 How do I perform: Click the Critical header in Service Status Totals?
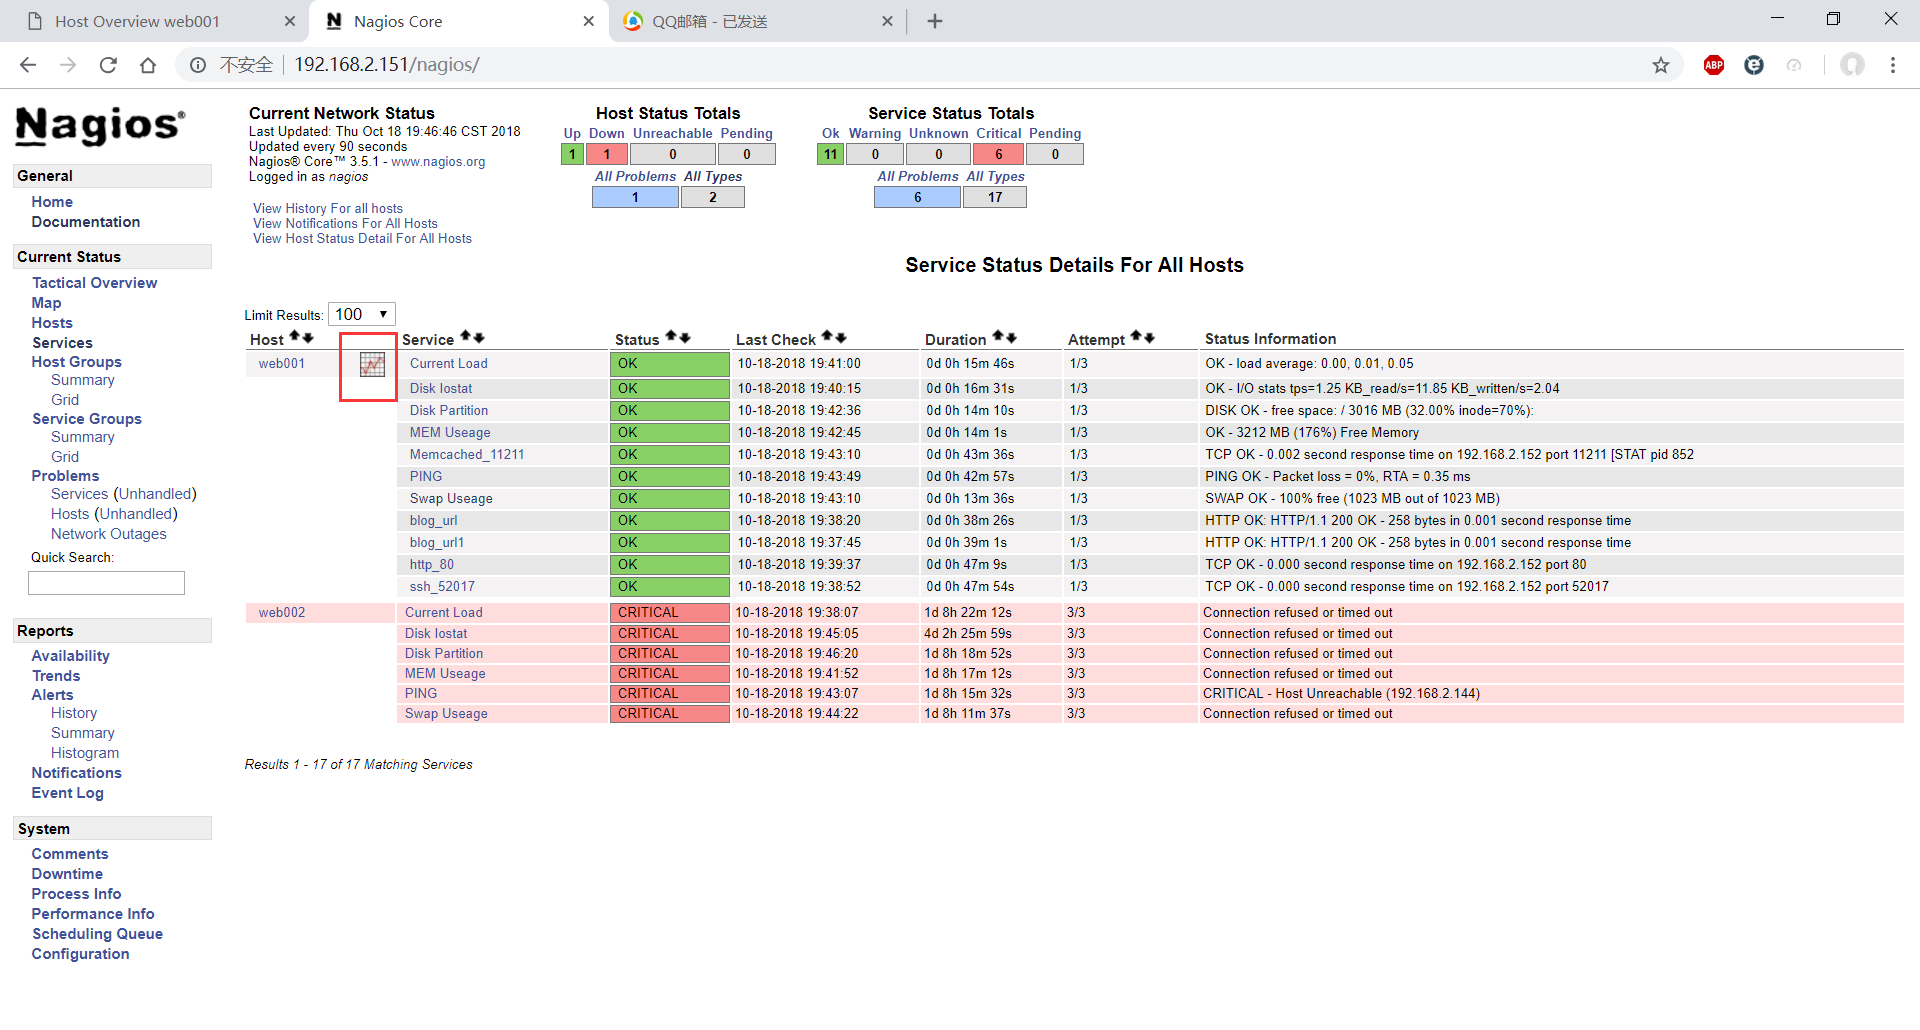tap(999, 134)
